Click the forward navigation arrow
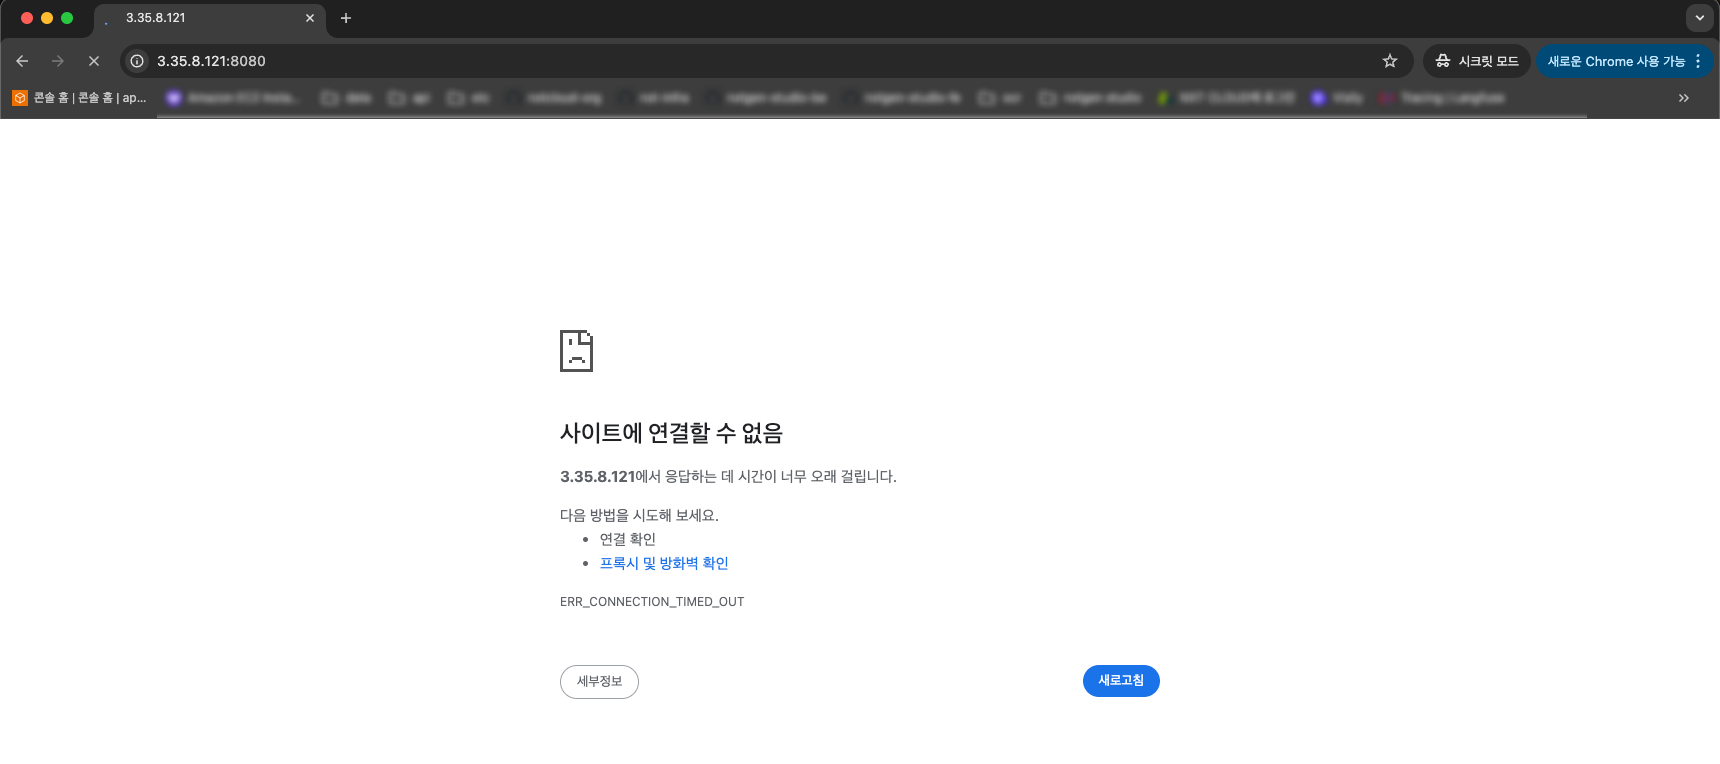1720x764 pixels. coord(58,61)
